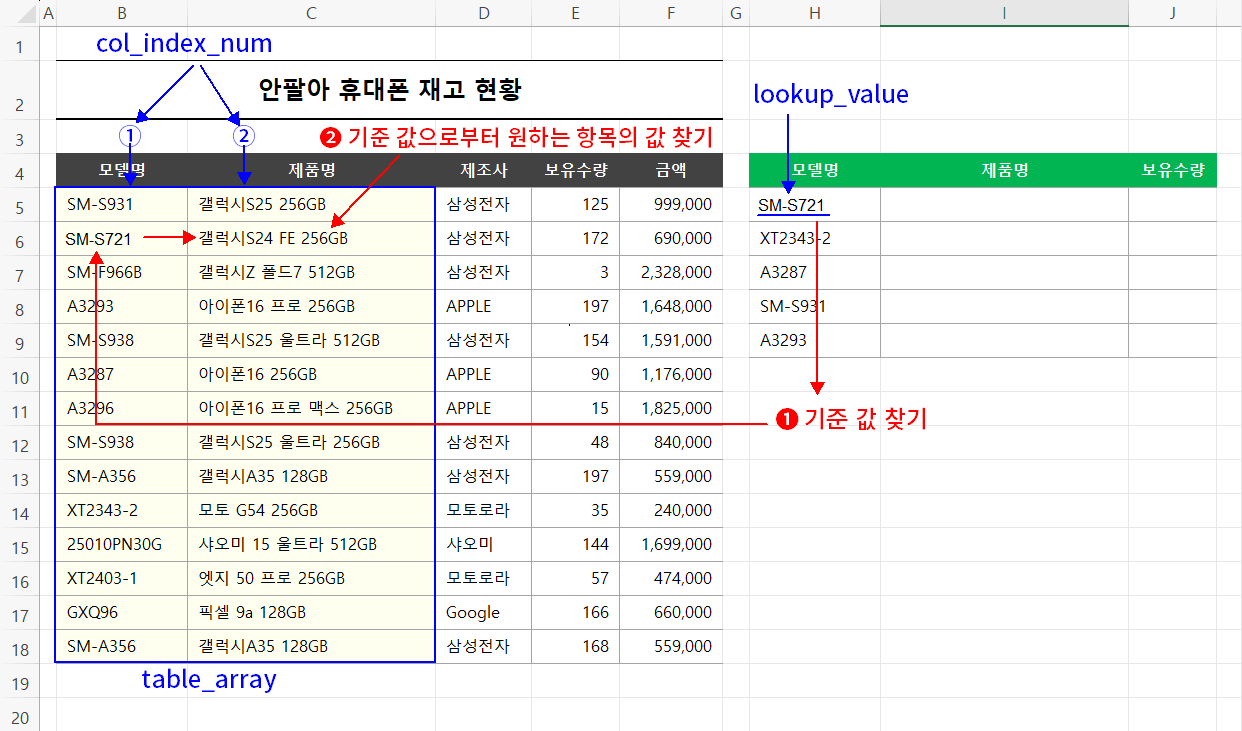The image size is (1242, 731).
Task: Select column header I
Action: click(1005, 13)
